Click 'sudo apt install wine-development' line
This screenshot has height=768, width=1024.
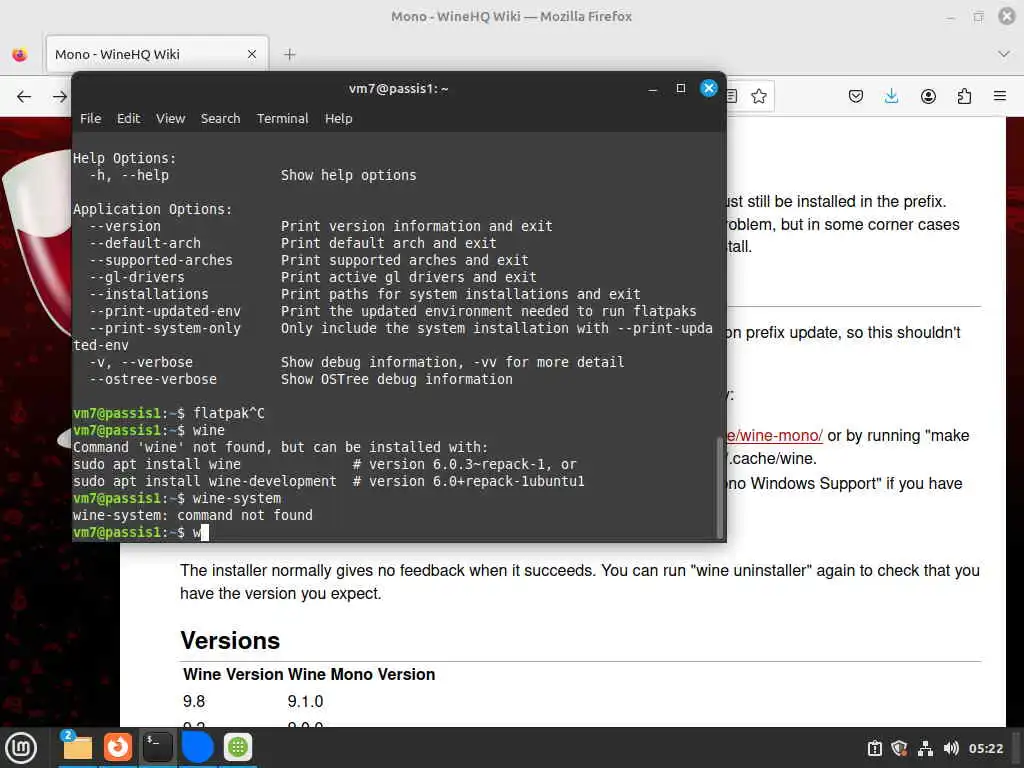tap(328, 481)
